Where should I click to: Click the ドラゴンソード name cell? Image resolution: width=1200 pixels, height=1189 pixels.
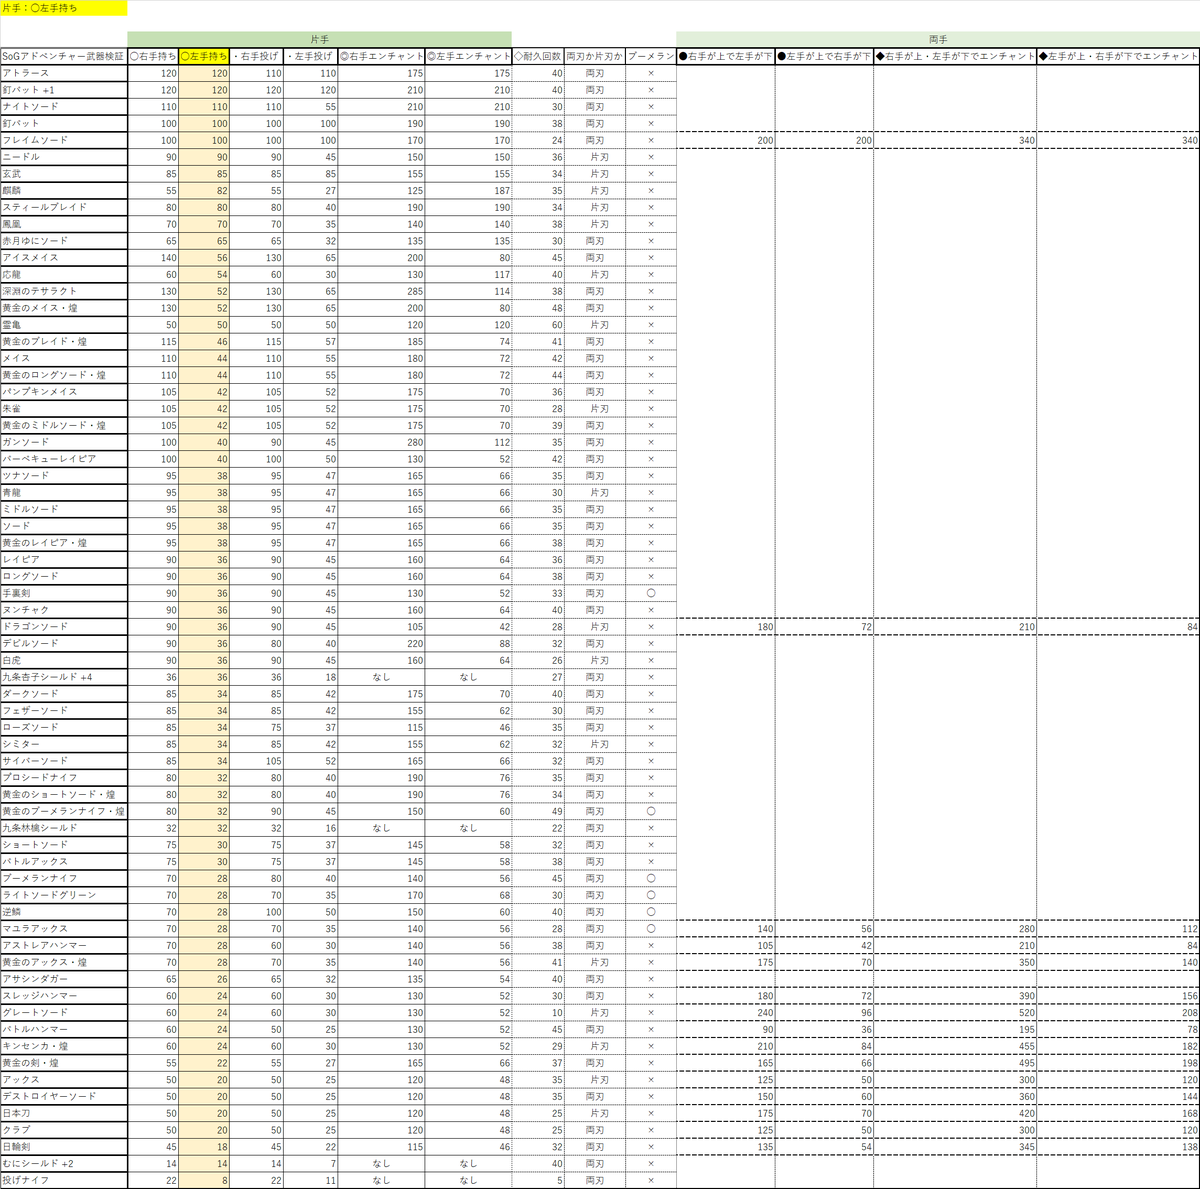pos(64,626)
